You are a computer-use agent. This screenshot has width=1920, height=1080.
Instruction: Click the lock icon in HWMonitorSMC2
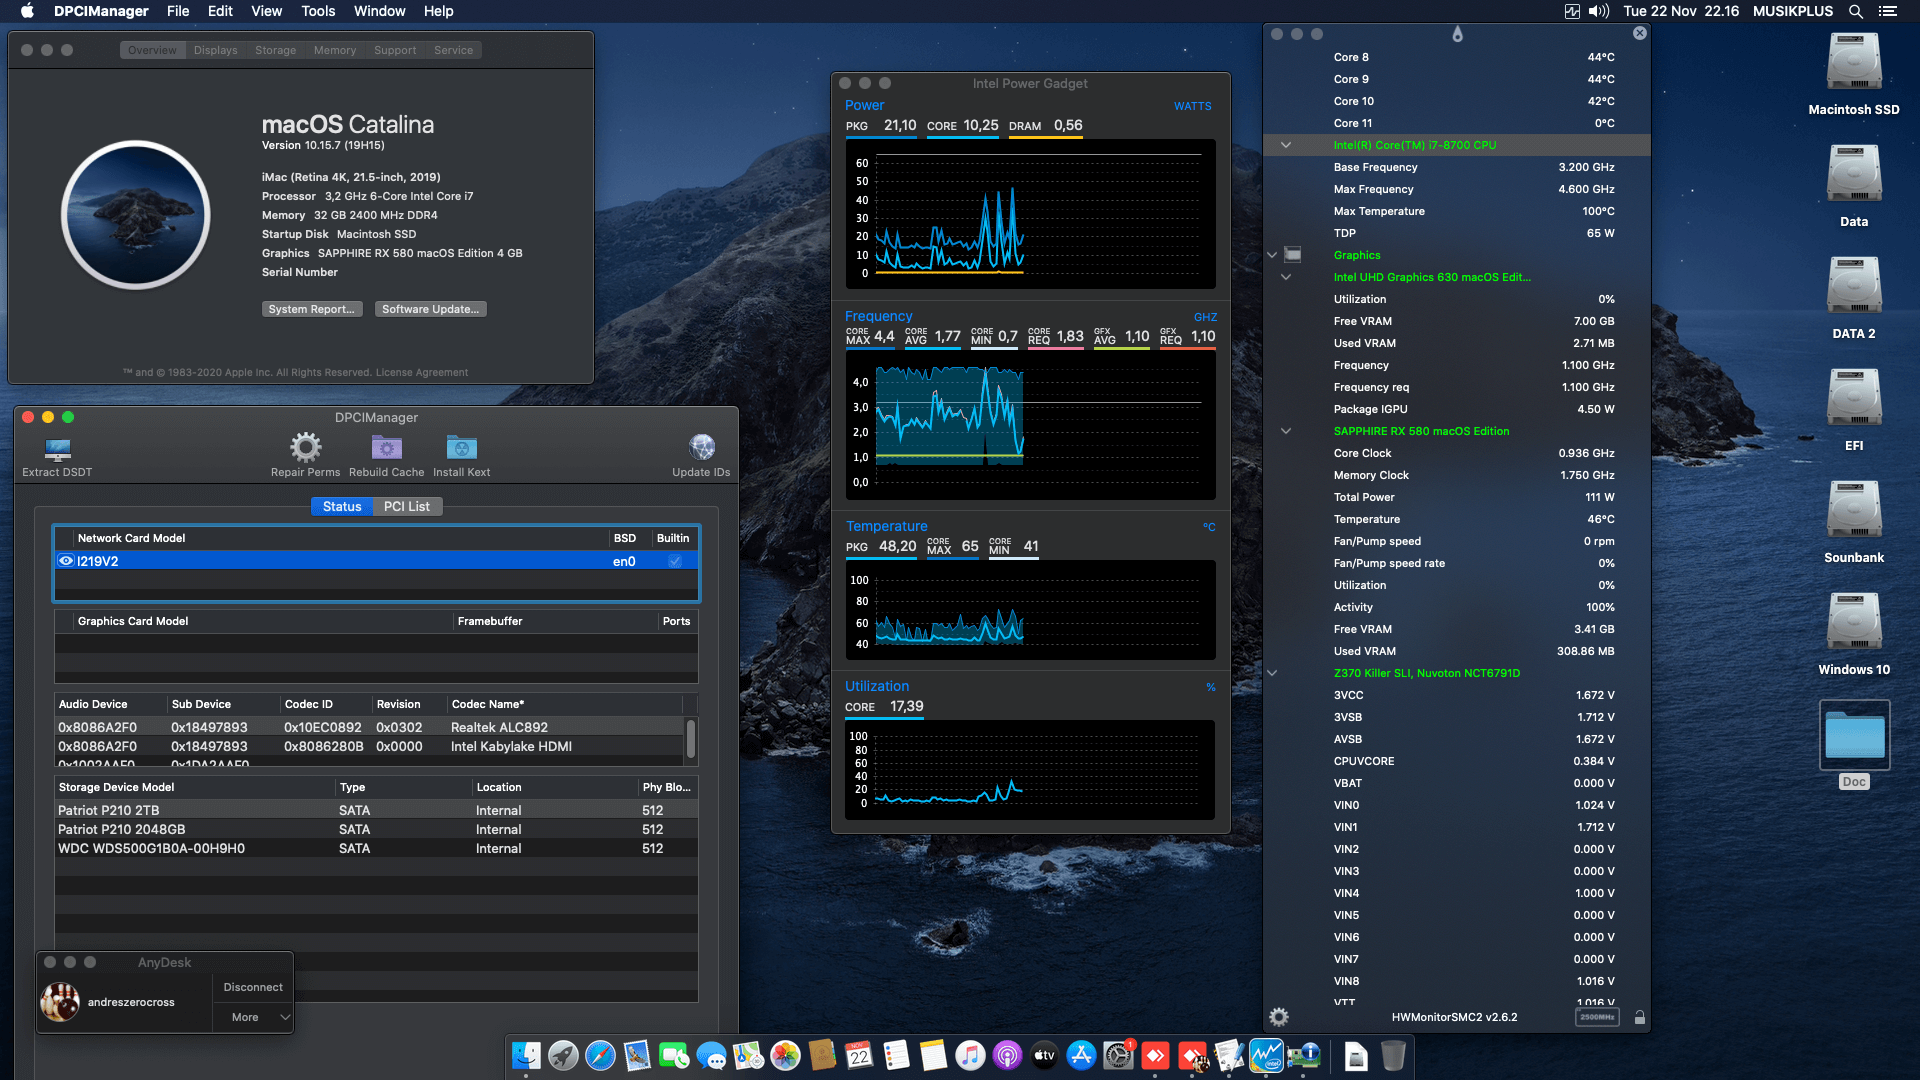click(1640, 1017)
